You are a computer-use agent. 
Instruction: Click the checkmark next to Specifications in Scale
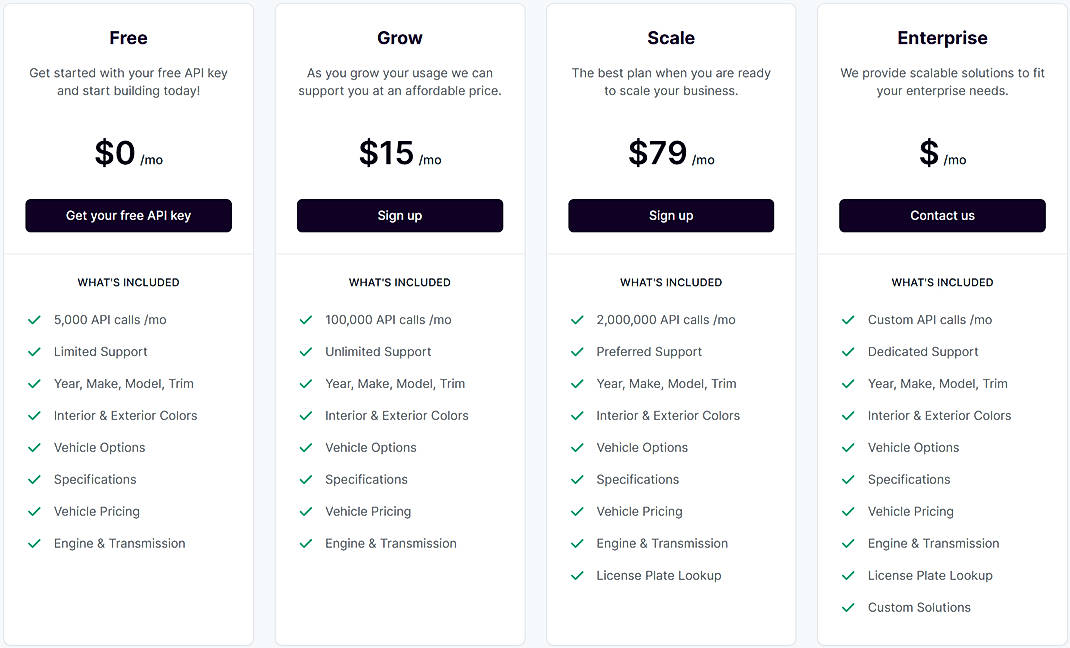coord(577,479)
